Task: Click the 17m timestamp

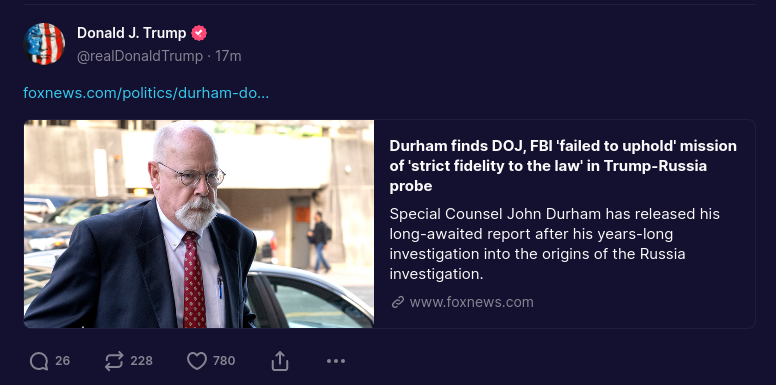Action: [x=229, y=56]
